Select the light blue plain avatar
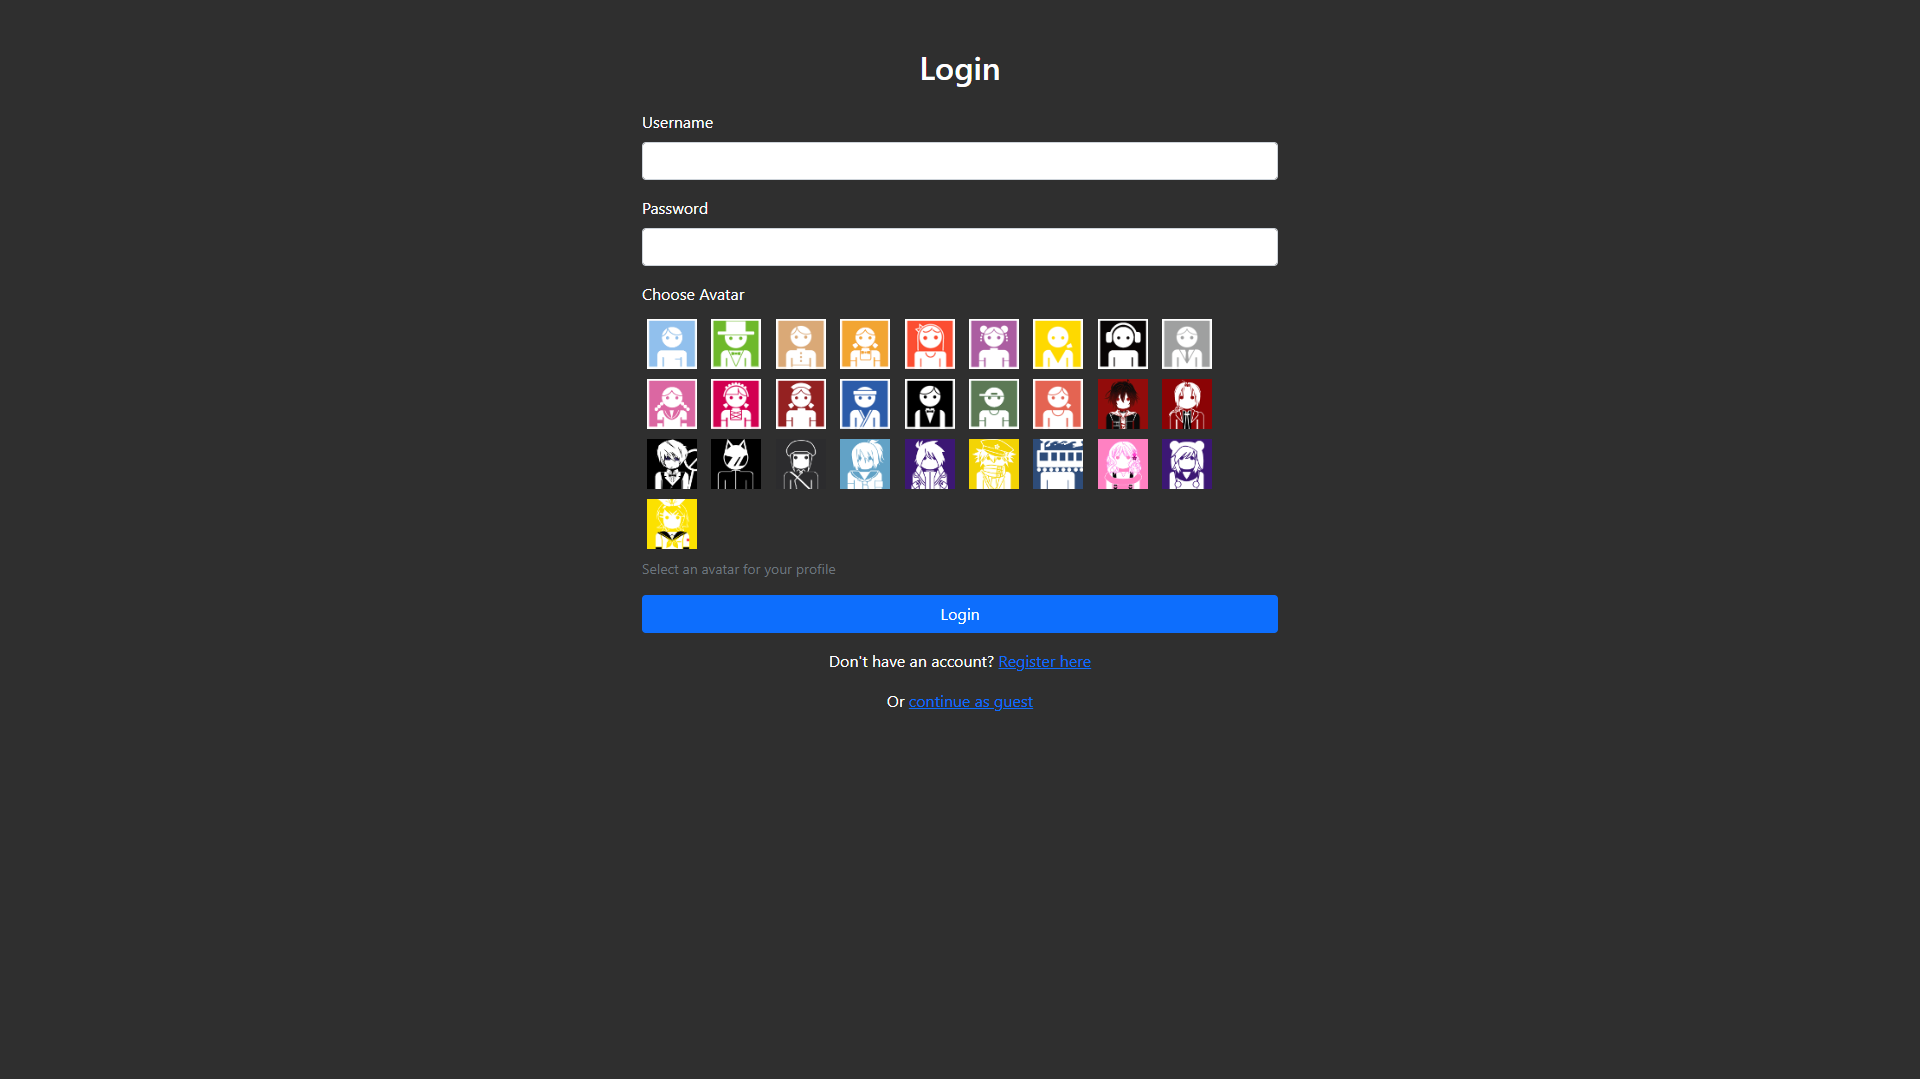 (x=672, y=344)
